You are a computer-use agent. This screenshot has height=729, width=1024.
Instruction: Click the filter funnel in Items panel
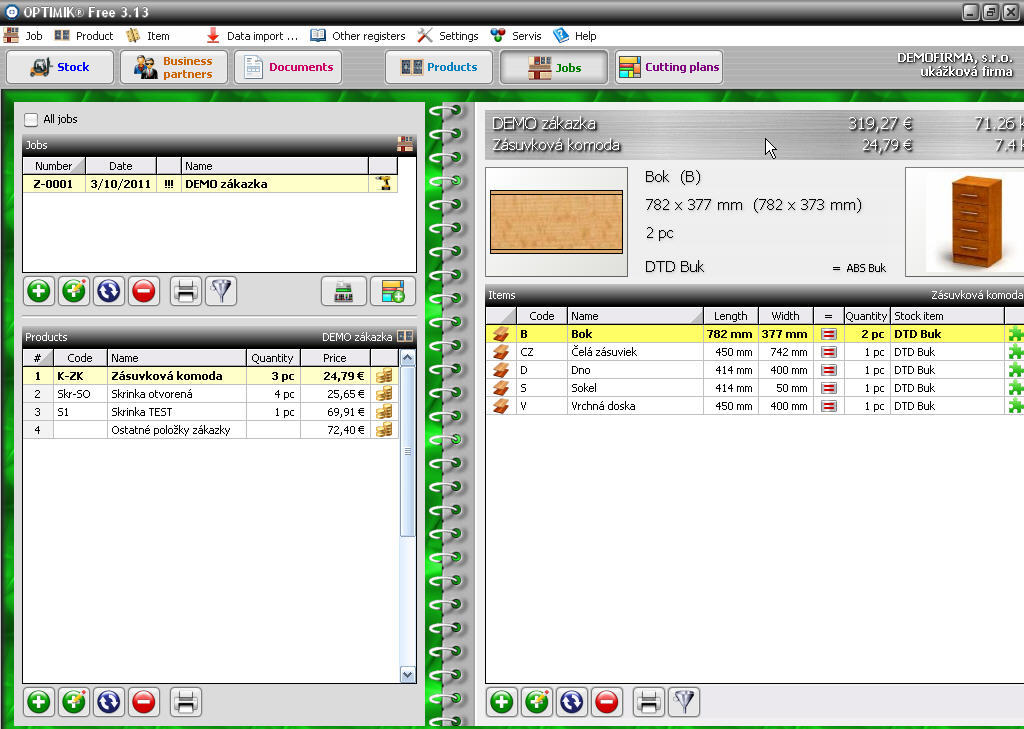683,702
